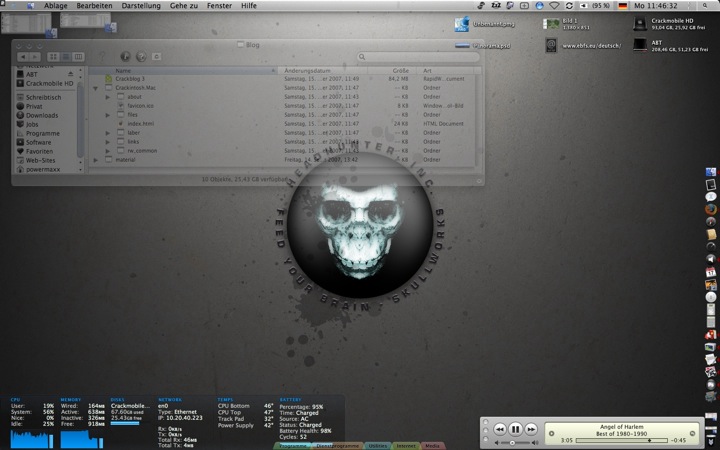Click the battery 95% status icon
Image resolution: width=720 pixels, height=450 pixels.
pyautogui.click(x=595, y=6)
